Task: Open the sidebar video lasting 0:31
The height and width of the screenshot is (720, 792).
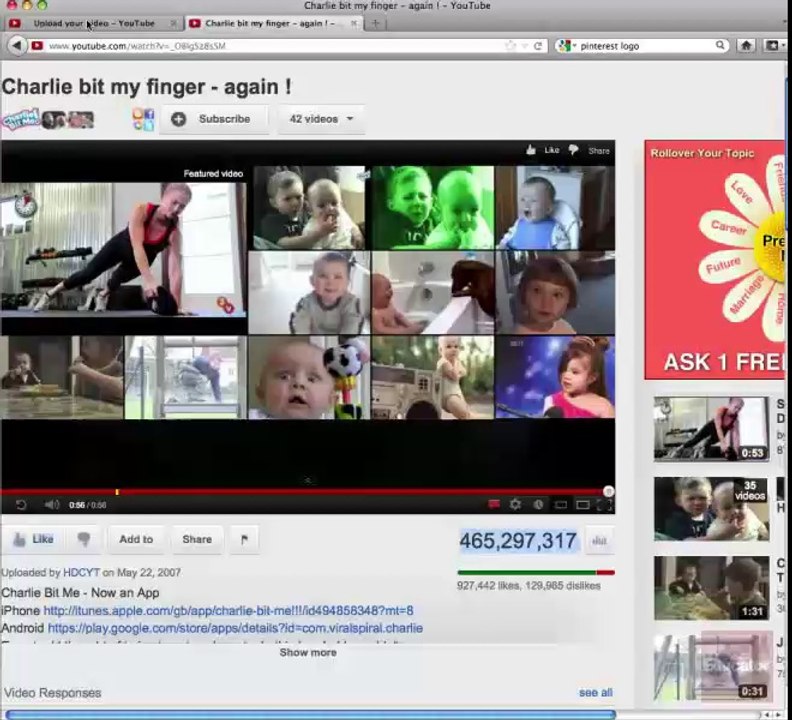Action: (711, 667)
